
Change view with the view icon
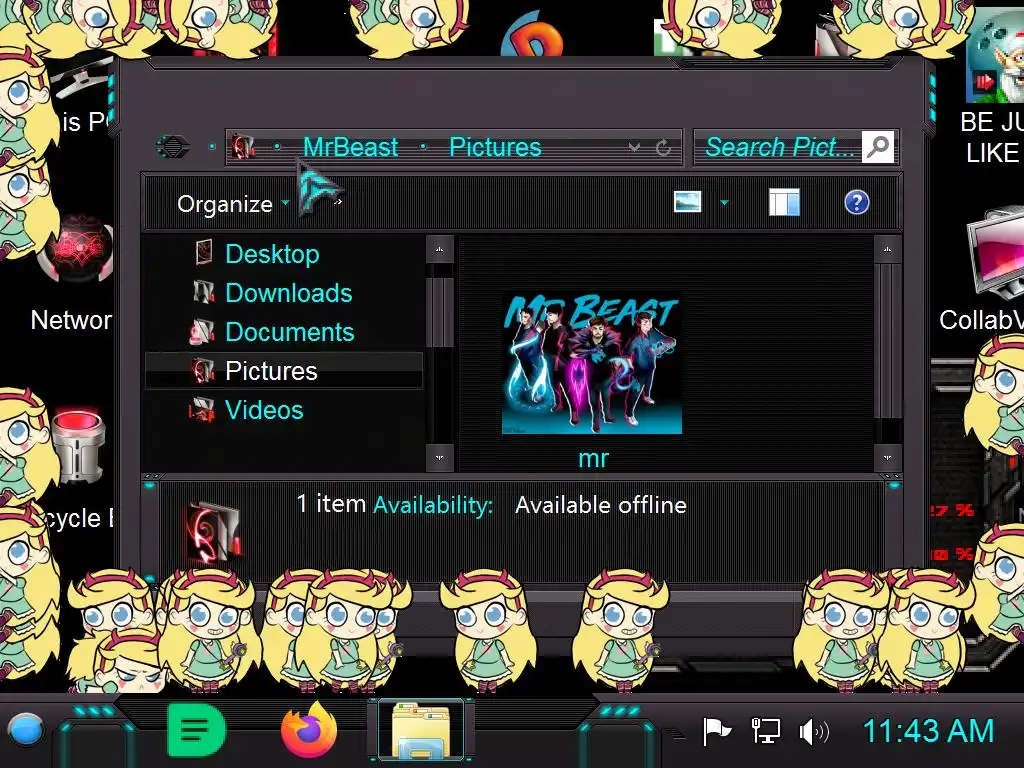pos(688,202)
